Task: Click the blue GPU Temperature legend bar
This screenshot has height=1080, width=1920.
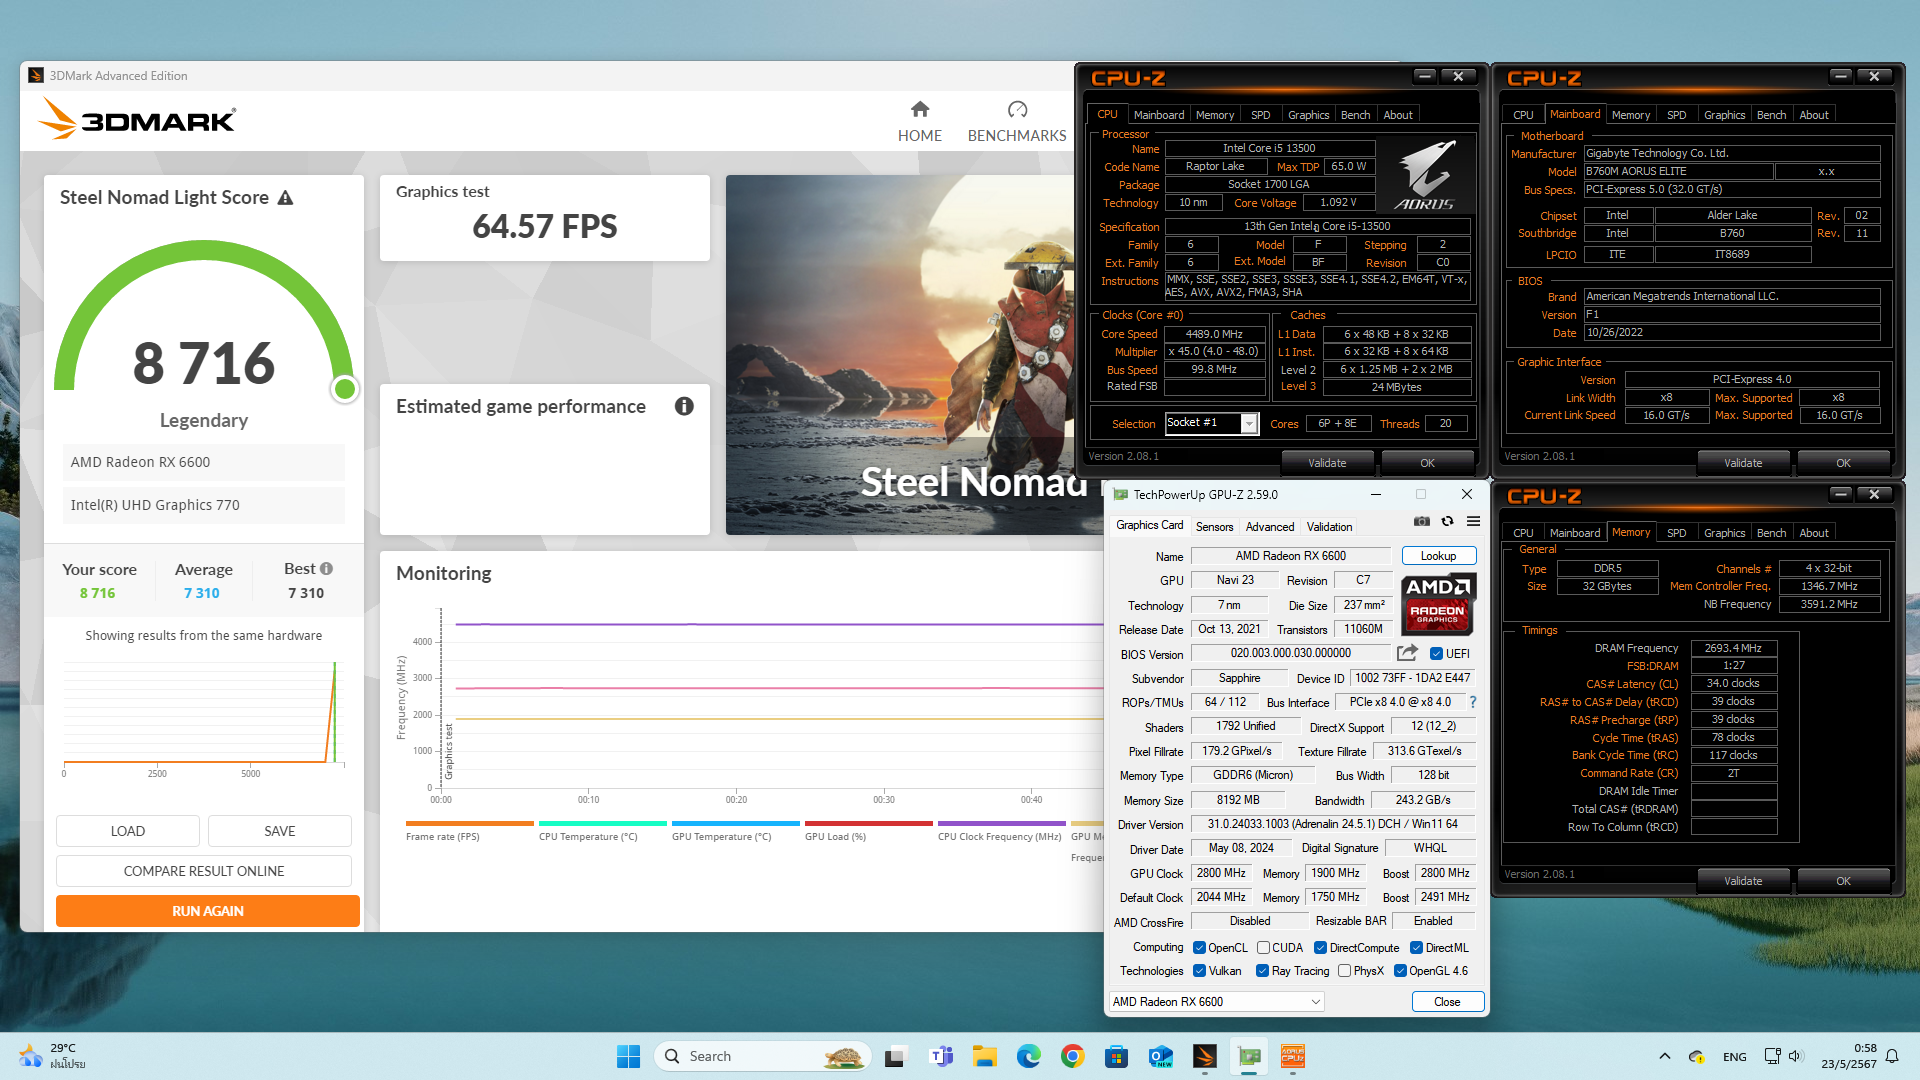Action: coord(735,824)
